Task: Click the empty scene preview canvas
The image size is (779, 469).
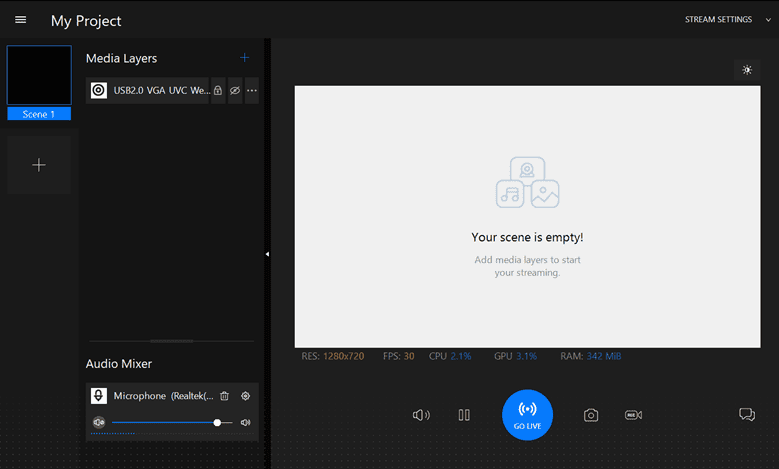Action: click(x=527, y=217)
